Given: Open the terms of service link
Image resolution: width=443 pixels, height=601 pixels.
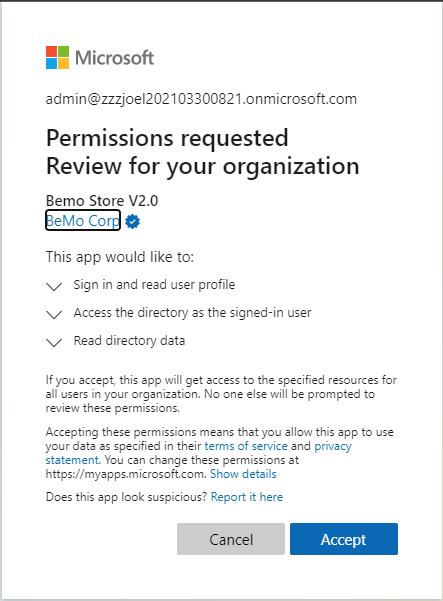Looking at the screenshot, I should click(x=246, y=446).
